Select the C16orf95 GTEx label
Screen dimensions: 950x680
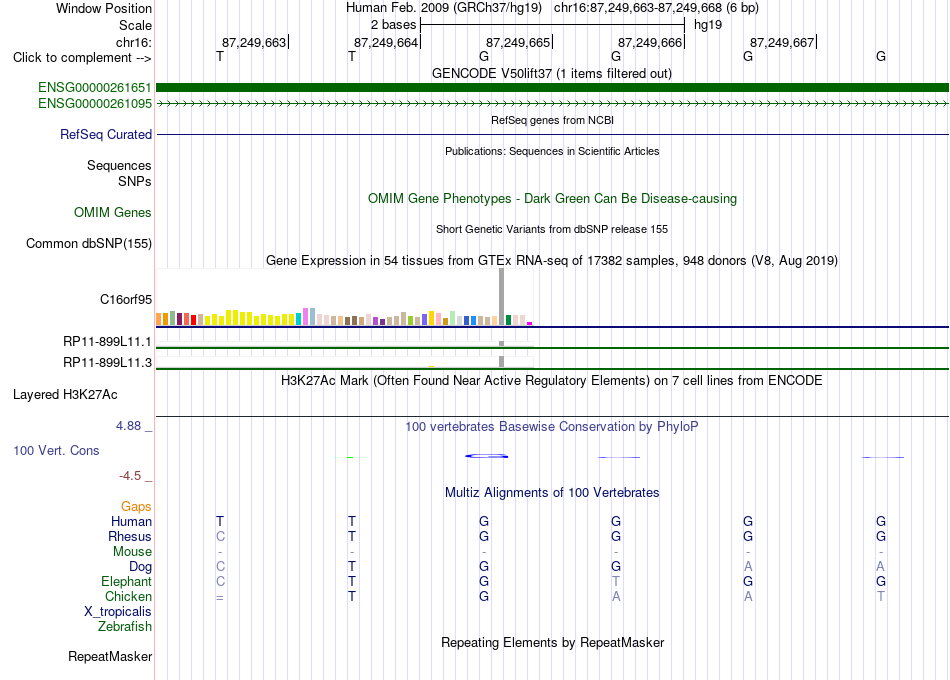[126, 299]
